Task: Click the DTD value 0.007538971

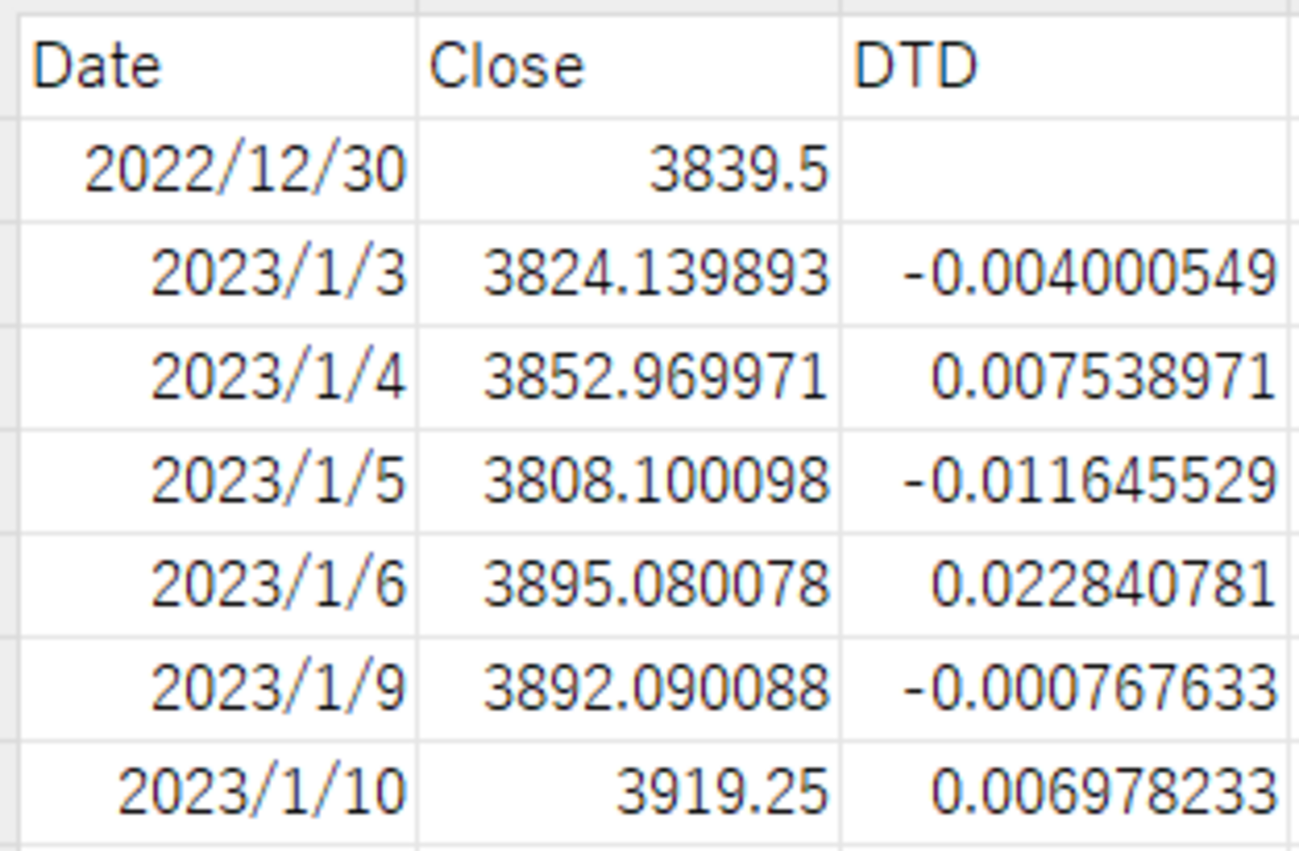Action: pos(1064,378)
